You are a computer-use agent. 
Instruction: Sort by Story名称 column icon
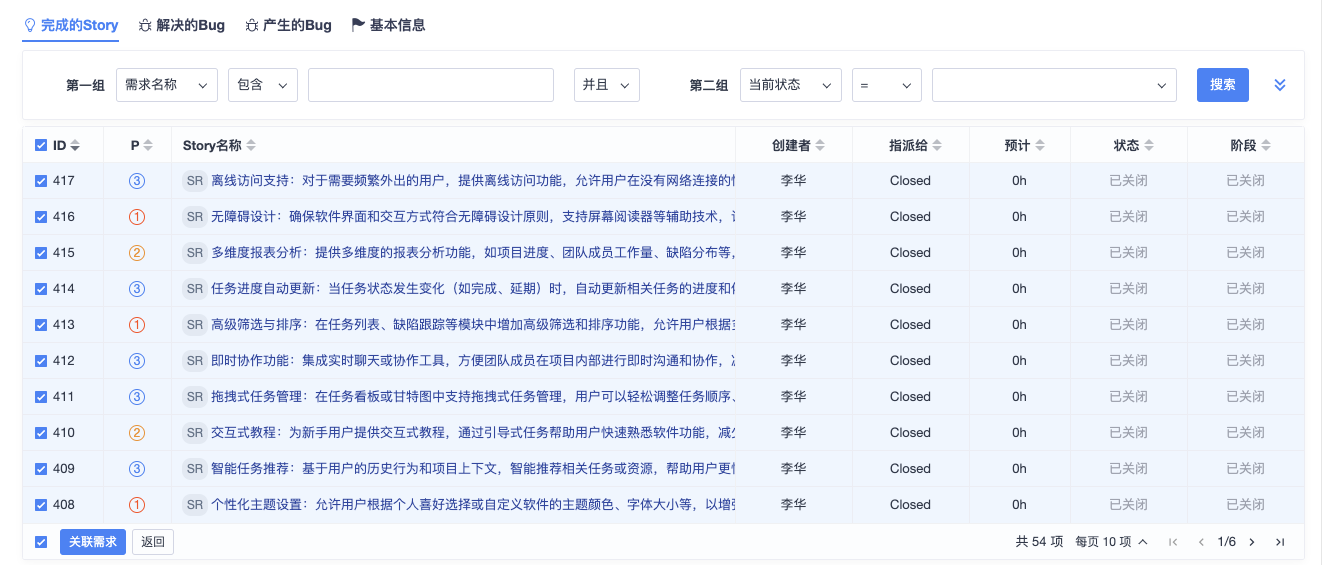251,146
